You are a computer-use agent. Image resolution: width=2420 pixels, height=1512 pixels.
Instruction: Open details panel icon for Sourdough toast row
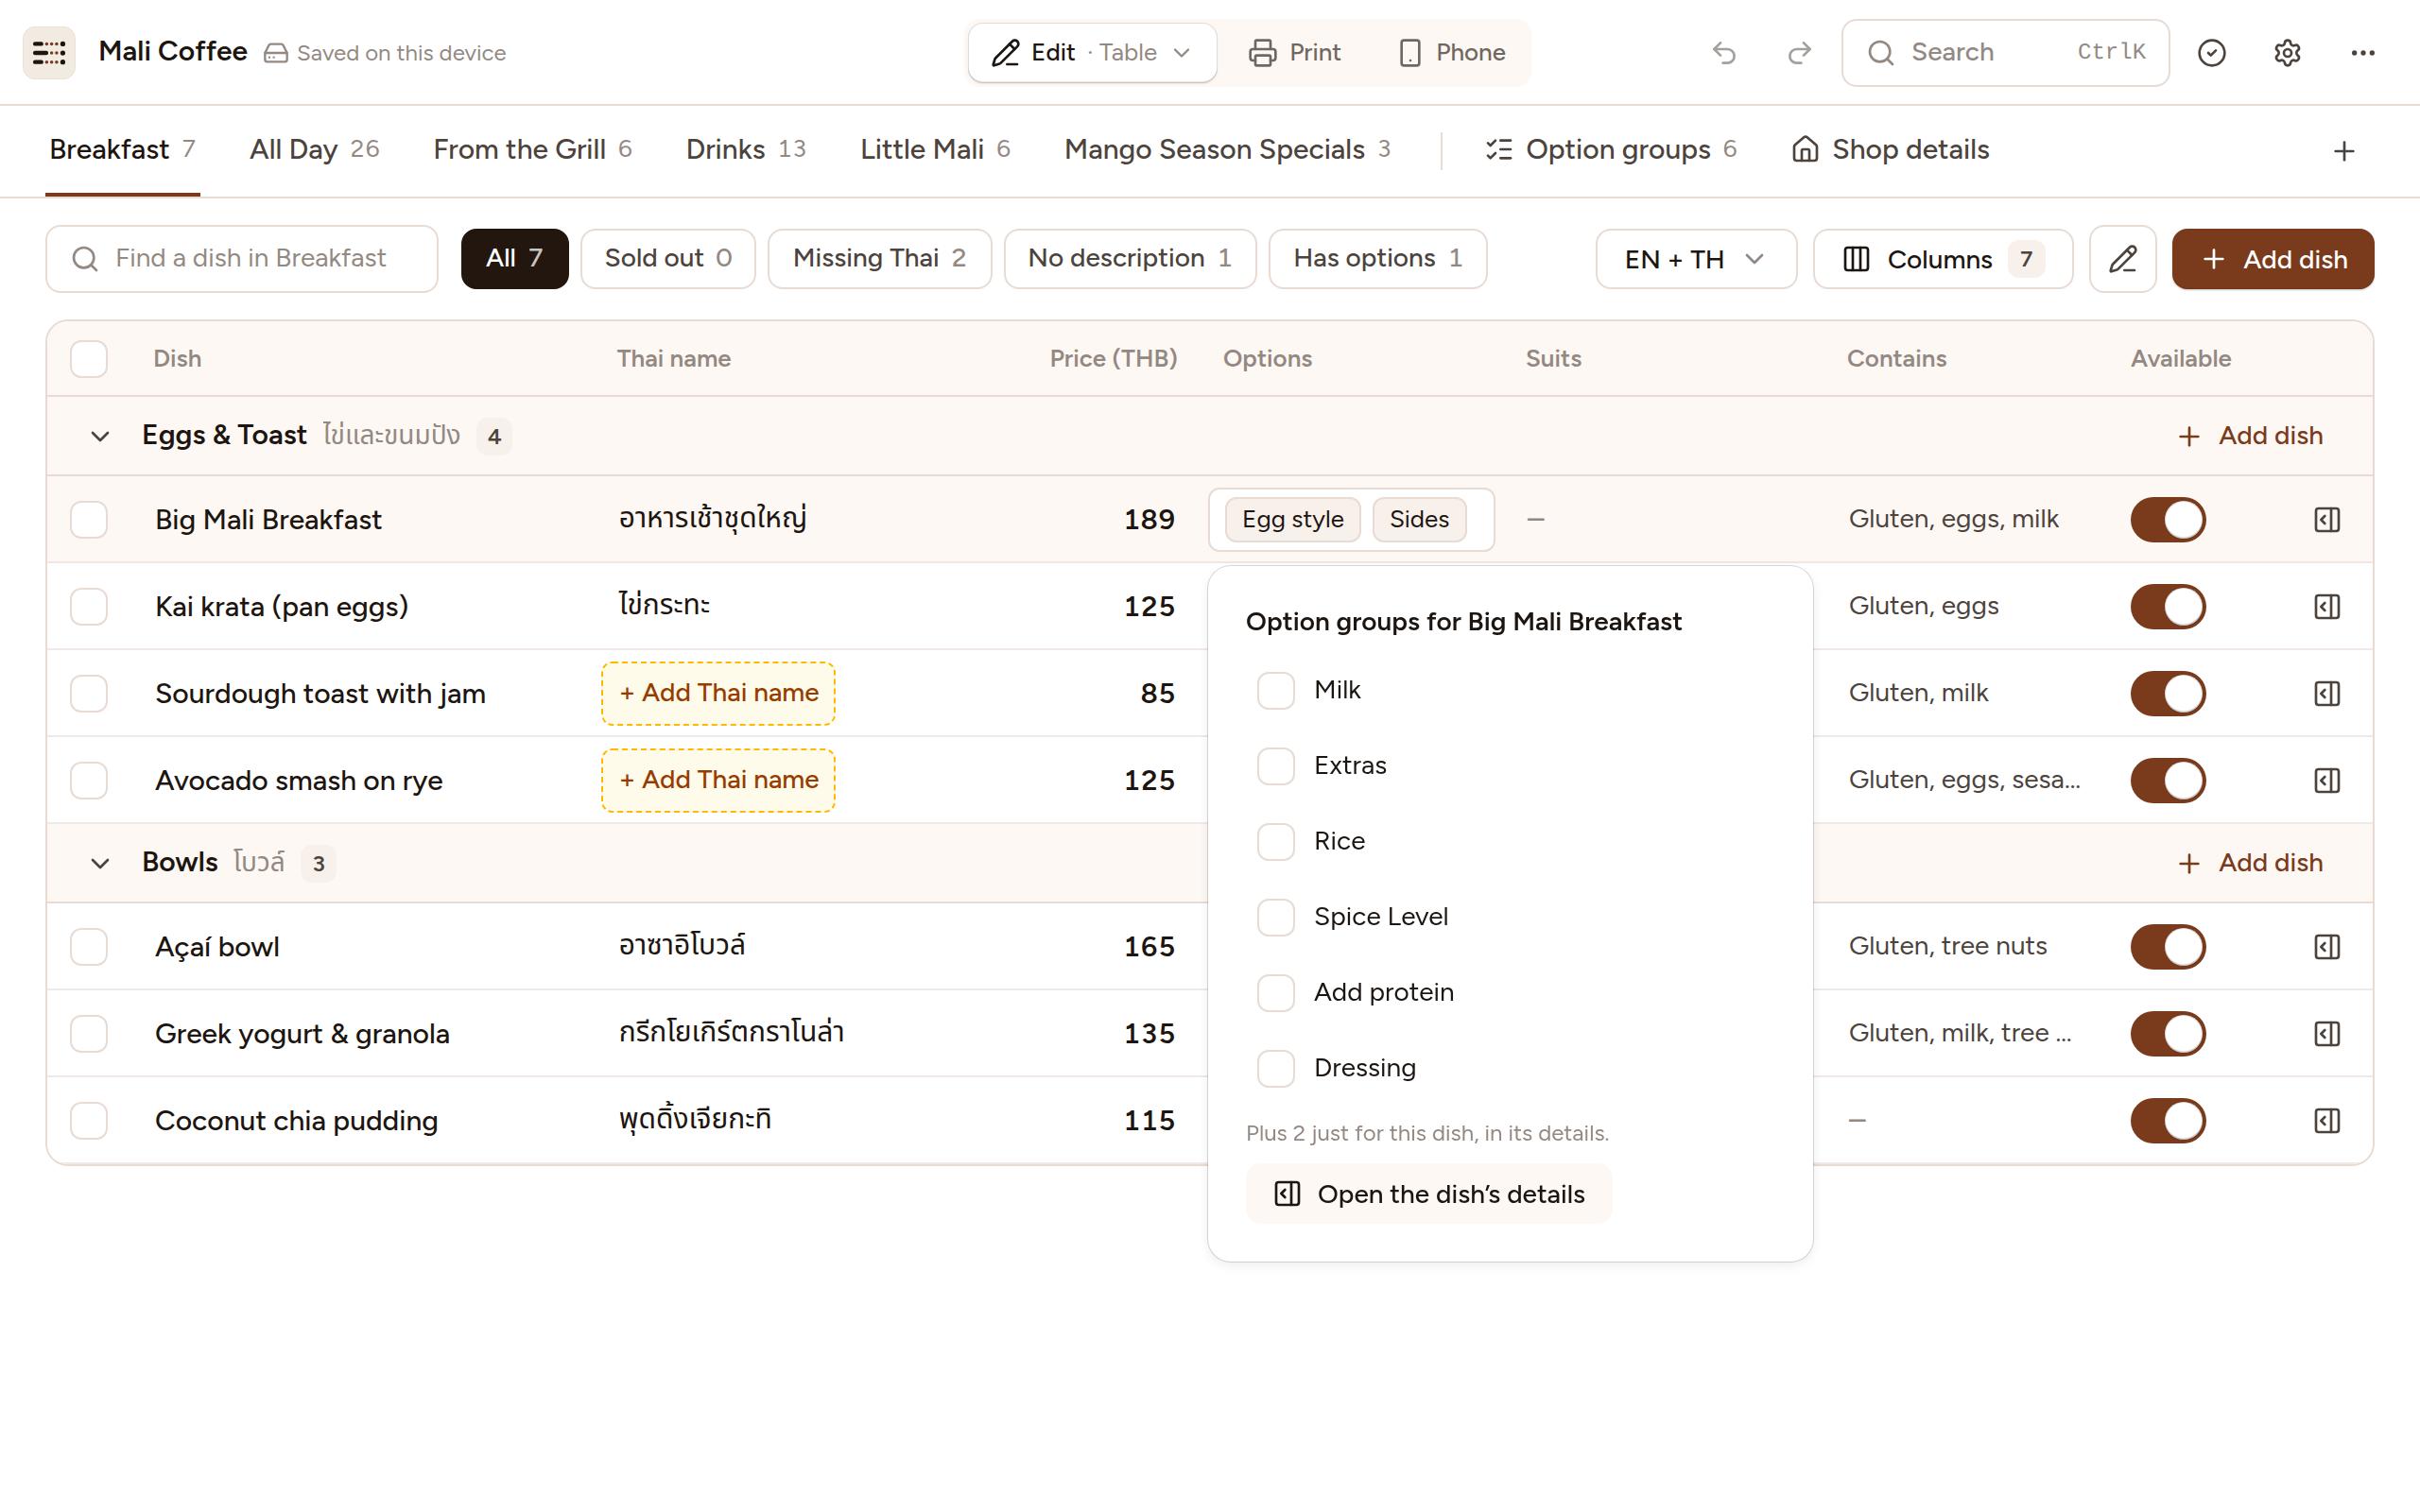(x=2327, y=693)
